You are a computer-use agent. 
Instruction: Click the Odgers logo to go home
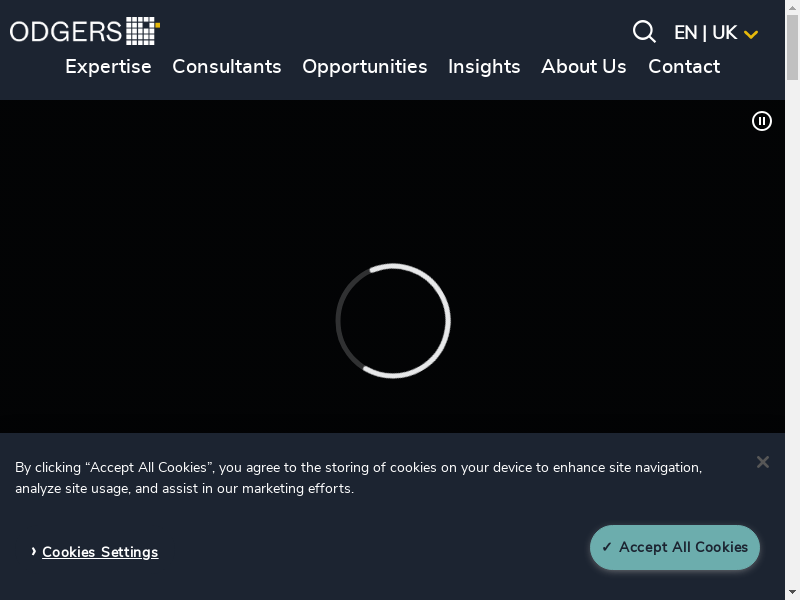[85, 31]
